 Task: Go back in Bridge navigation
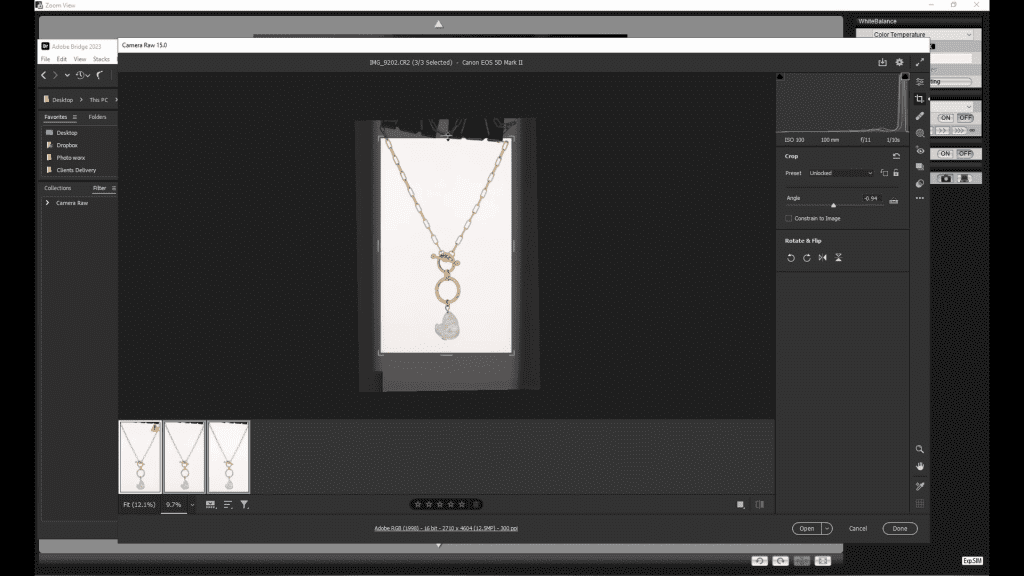click(x=44, y=75)
